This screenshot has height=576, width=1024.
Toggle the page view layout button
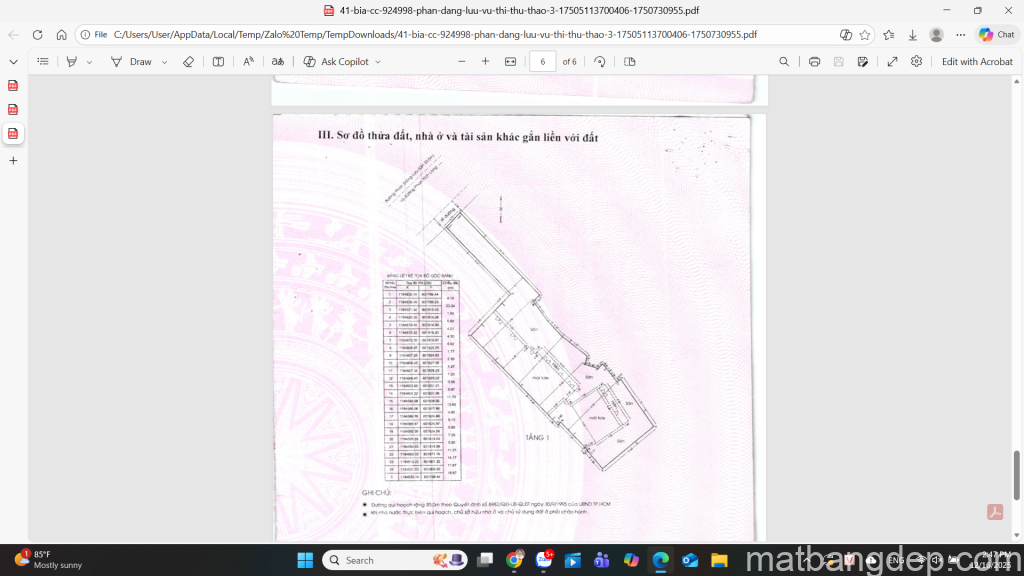629,62
